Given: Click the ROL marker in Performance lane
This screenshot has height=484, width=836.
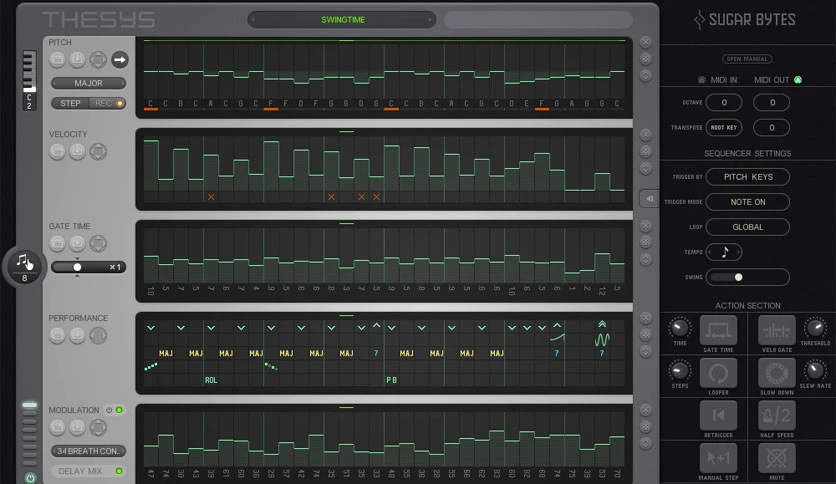Looking at the screenshot, I should click(211, 380).
